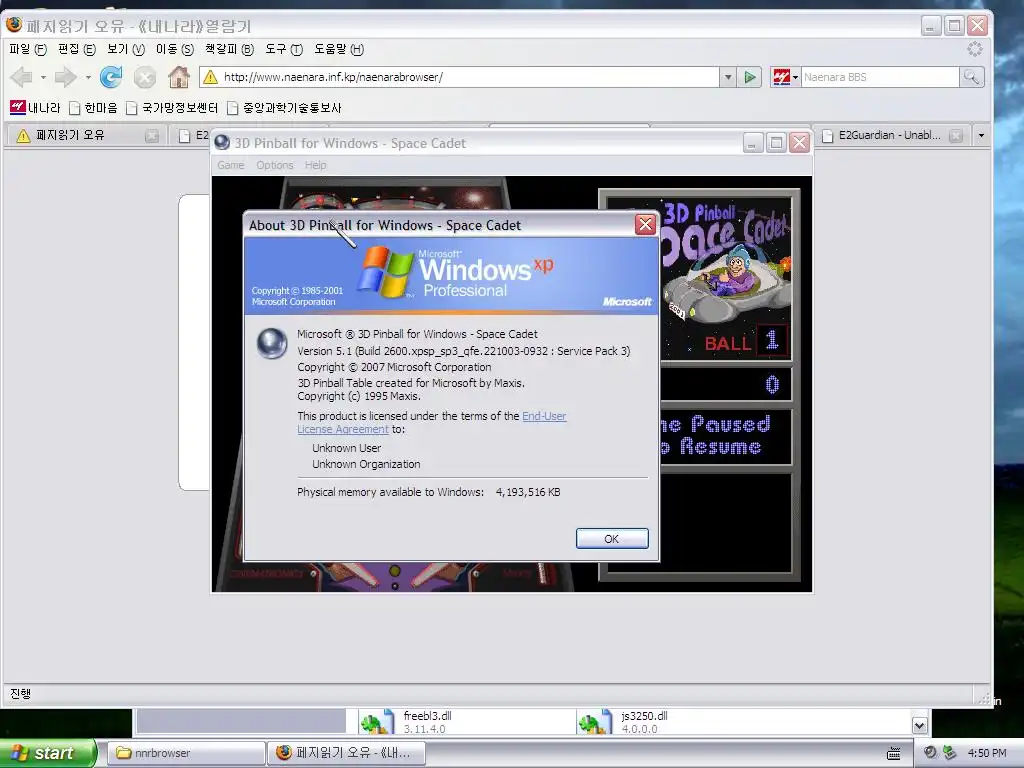
Task: Select the js3250.dll file
Action: [x=622, y=722]
